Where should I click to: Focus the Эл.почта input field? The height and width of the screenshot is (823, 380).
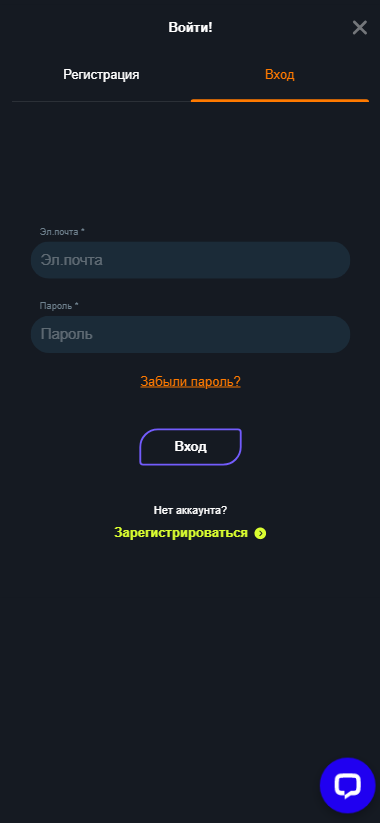point(190,260)
